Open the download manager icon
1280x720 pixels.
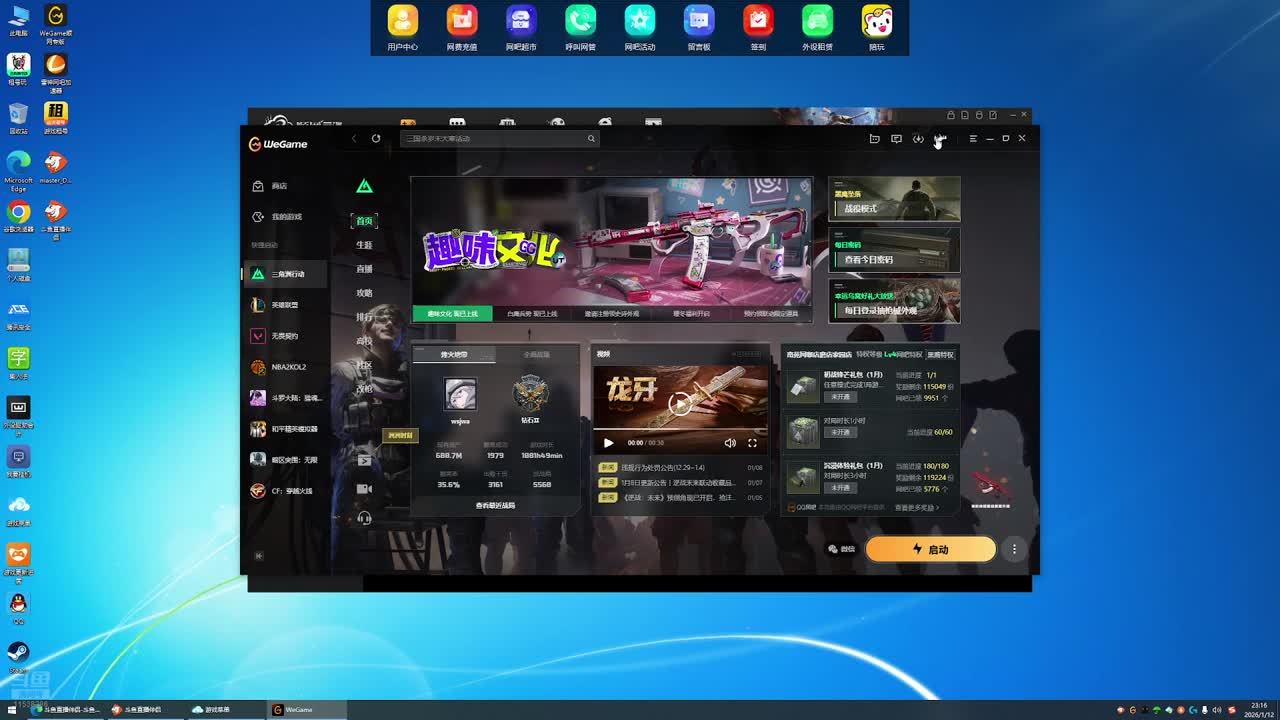click(x=918, y=139)
